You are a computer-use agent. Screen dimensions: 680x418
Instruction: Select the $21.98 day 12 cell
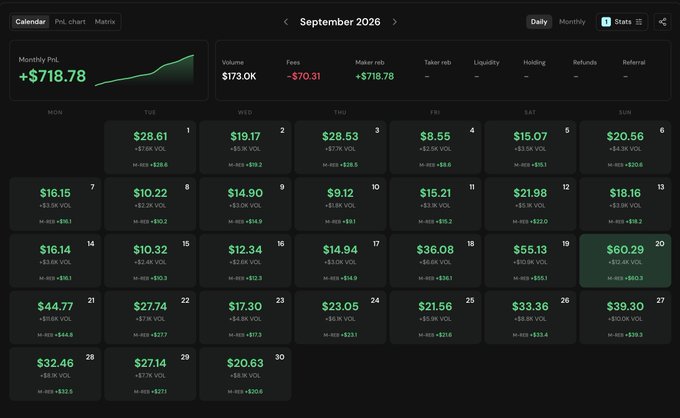530,204
